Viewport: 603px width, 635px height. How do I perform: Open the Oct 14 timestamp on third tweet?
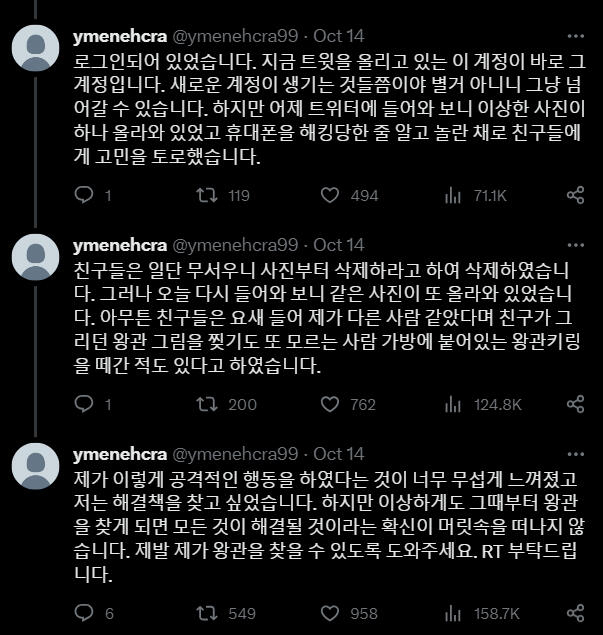coord(339,453)
